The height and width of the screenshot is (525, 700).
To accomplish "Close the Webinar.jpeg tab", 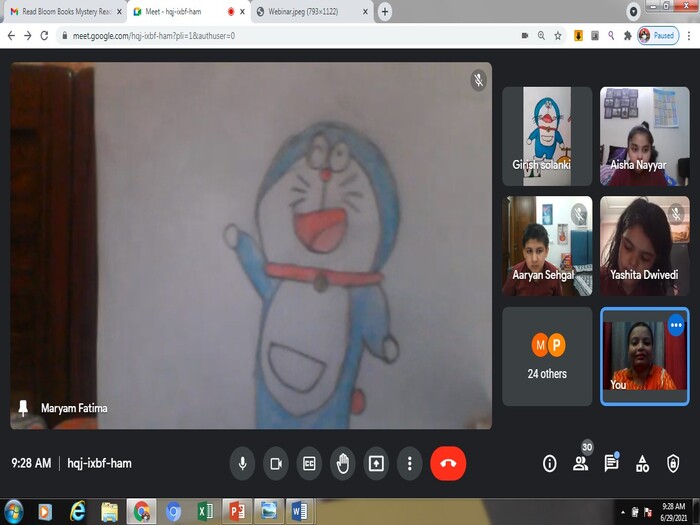I will [x=365, y=12].
